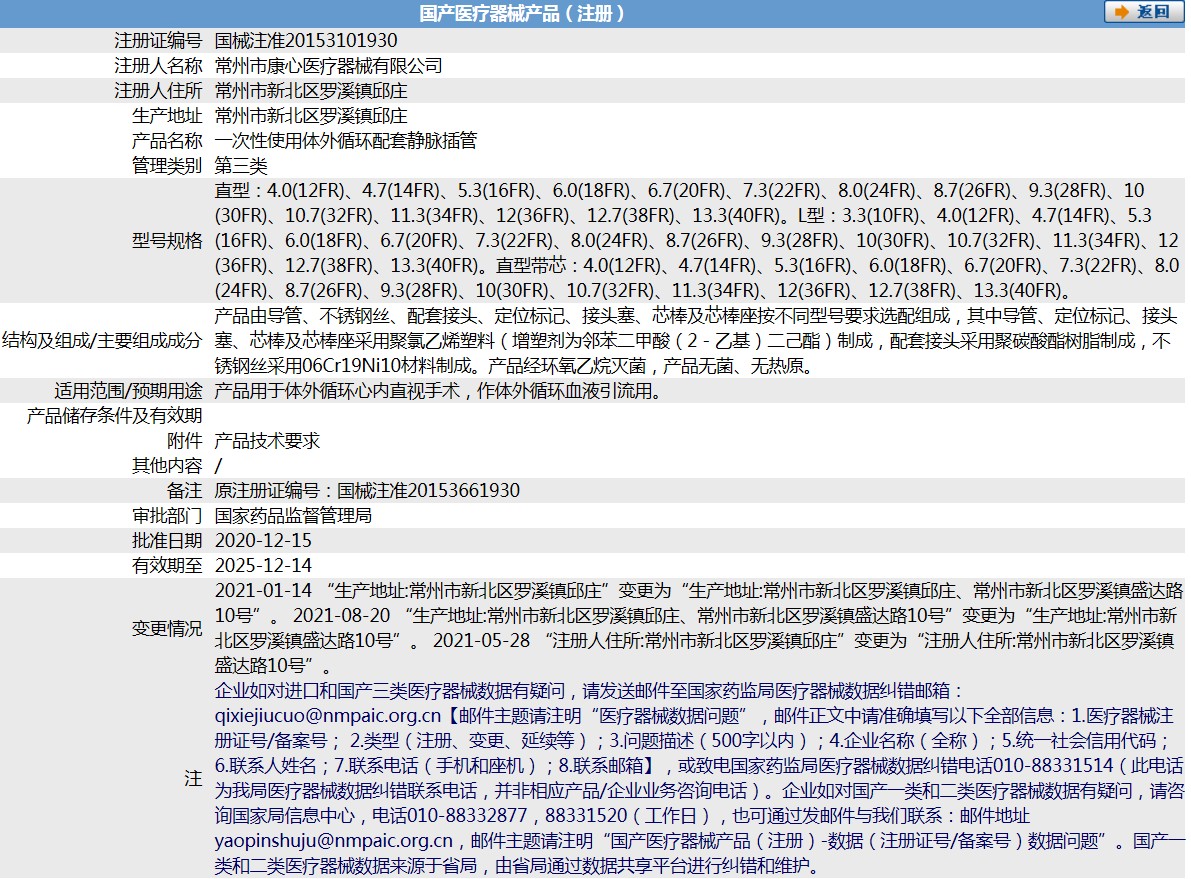
Task: Click the 审批部门 label
Action: [167, 515]
